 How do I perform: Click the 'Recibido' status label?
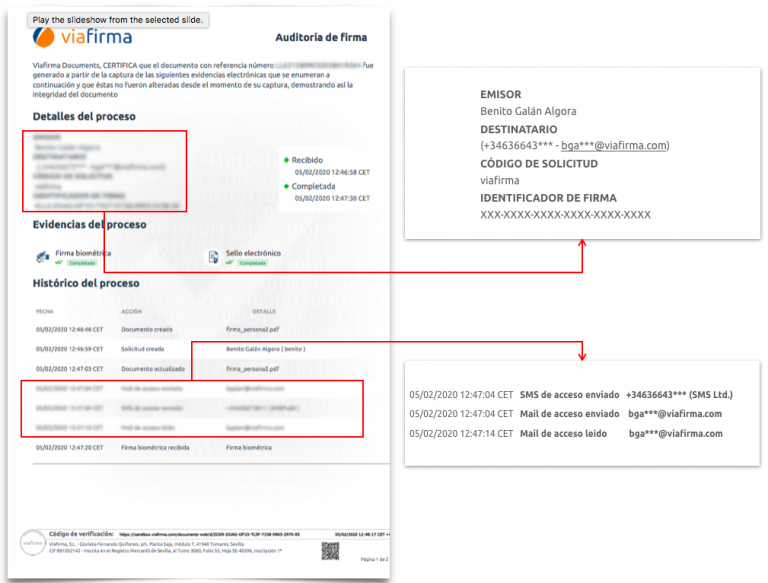307,160
